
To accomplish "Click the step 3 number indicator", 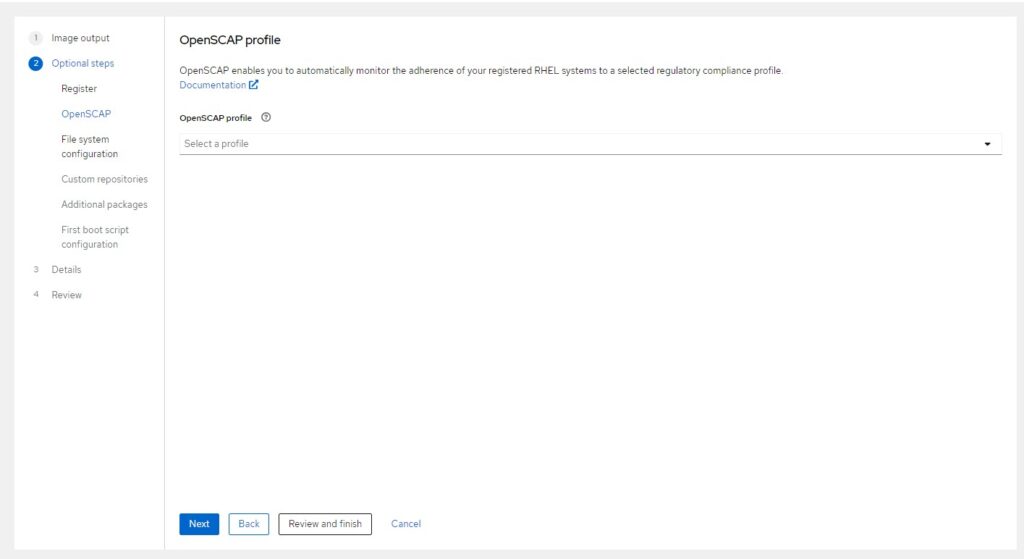I will pyautogui.click(x=36, y=270).
